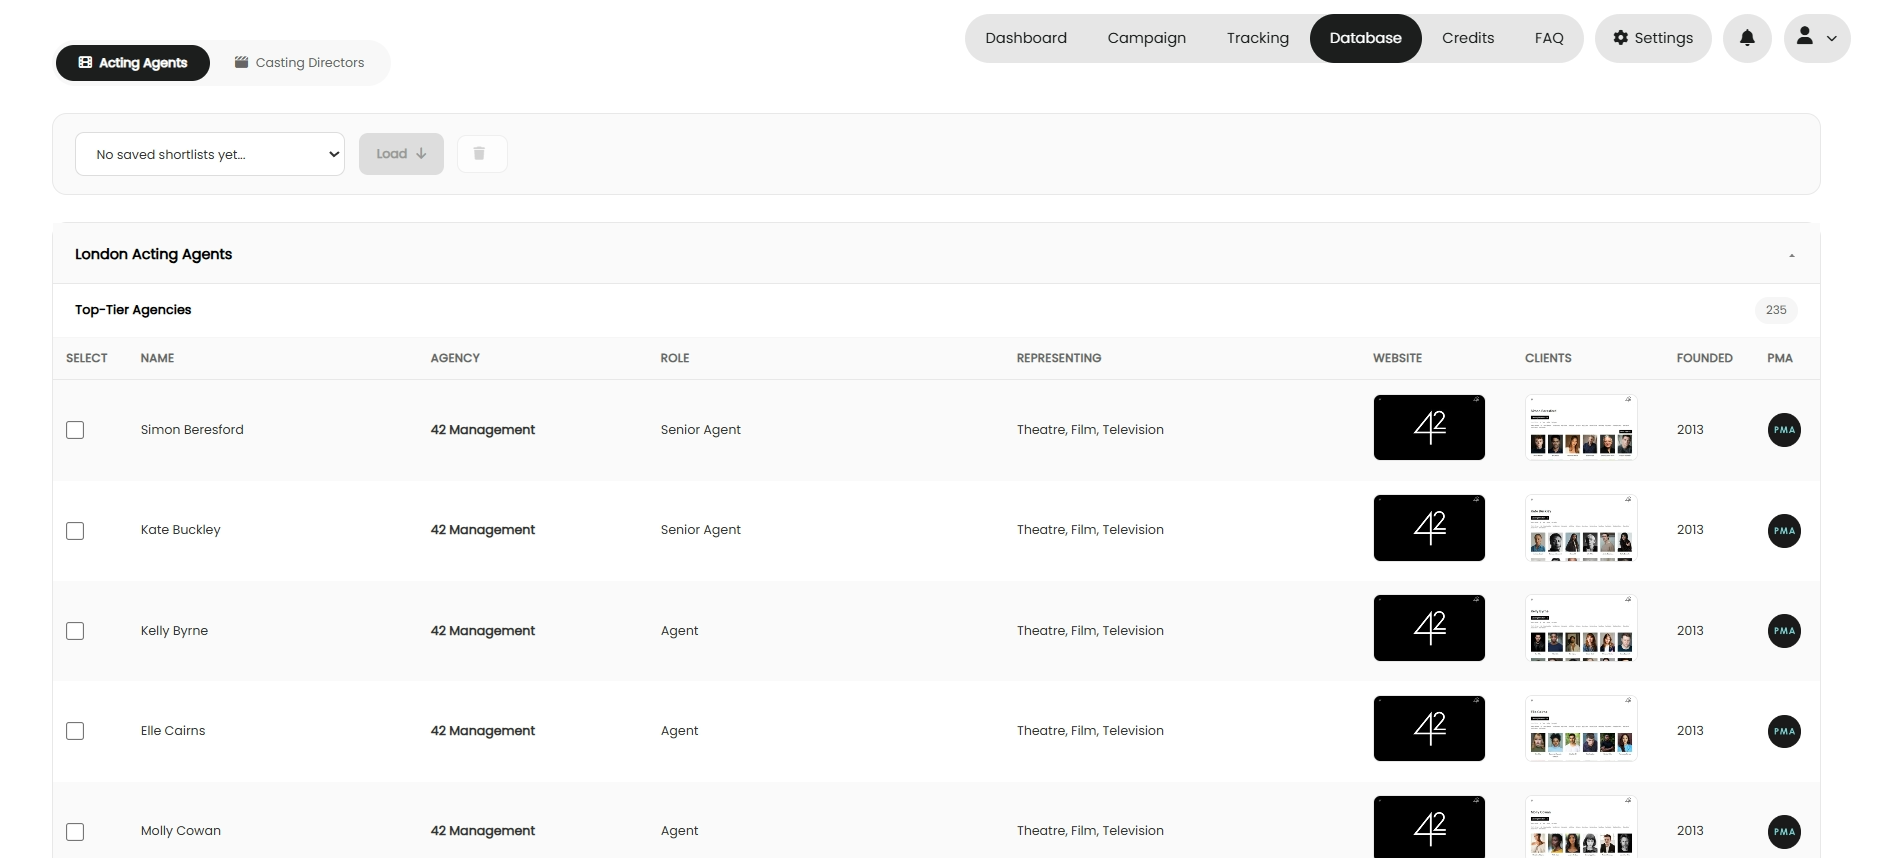View Simon Beresford's clients thumbnail
Screen dimensions: 1887x858
coord(1581,428)
